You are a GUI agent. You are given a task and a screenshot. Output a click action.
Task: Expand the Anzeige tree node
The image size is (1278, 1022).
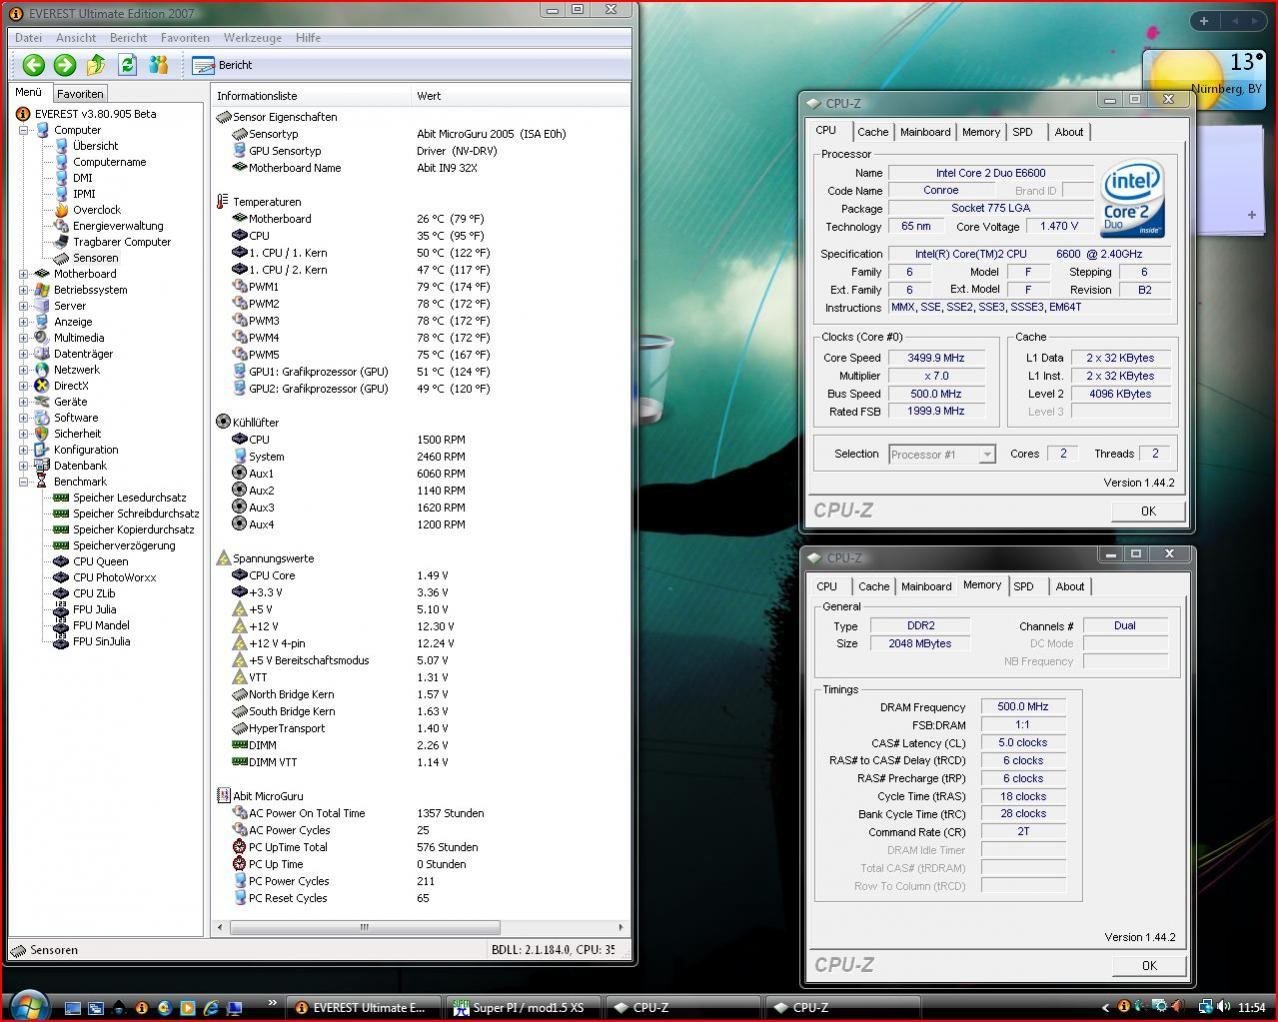(x=23, y=322)
